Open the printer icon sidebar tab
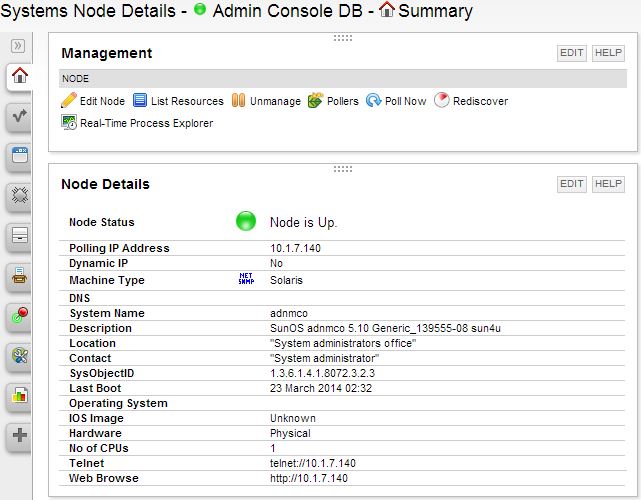 19,276
